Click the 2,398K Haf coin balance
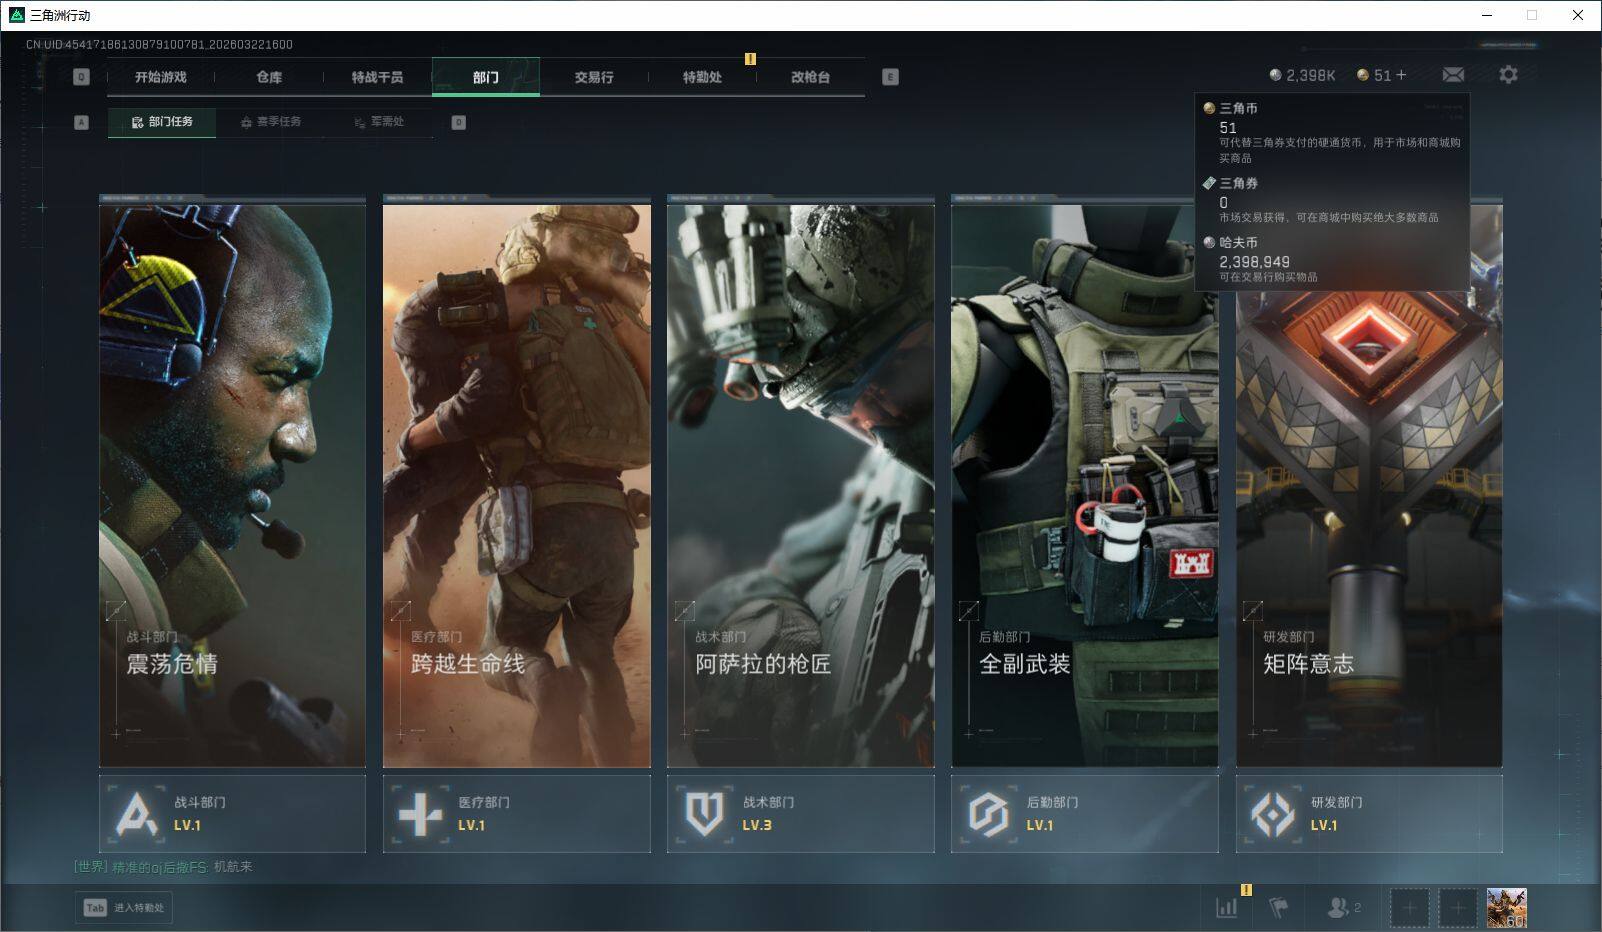The image size is (1602, 932). pos(1302,75)
